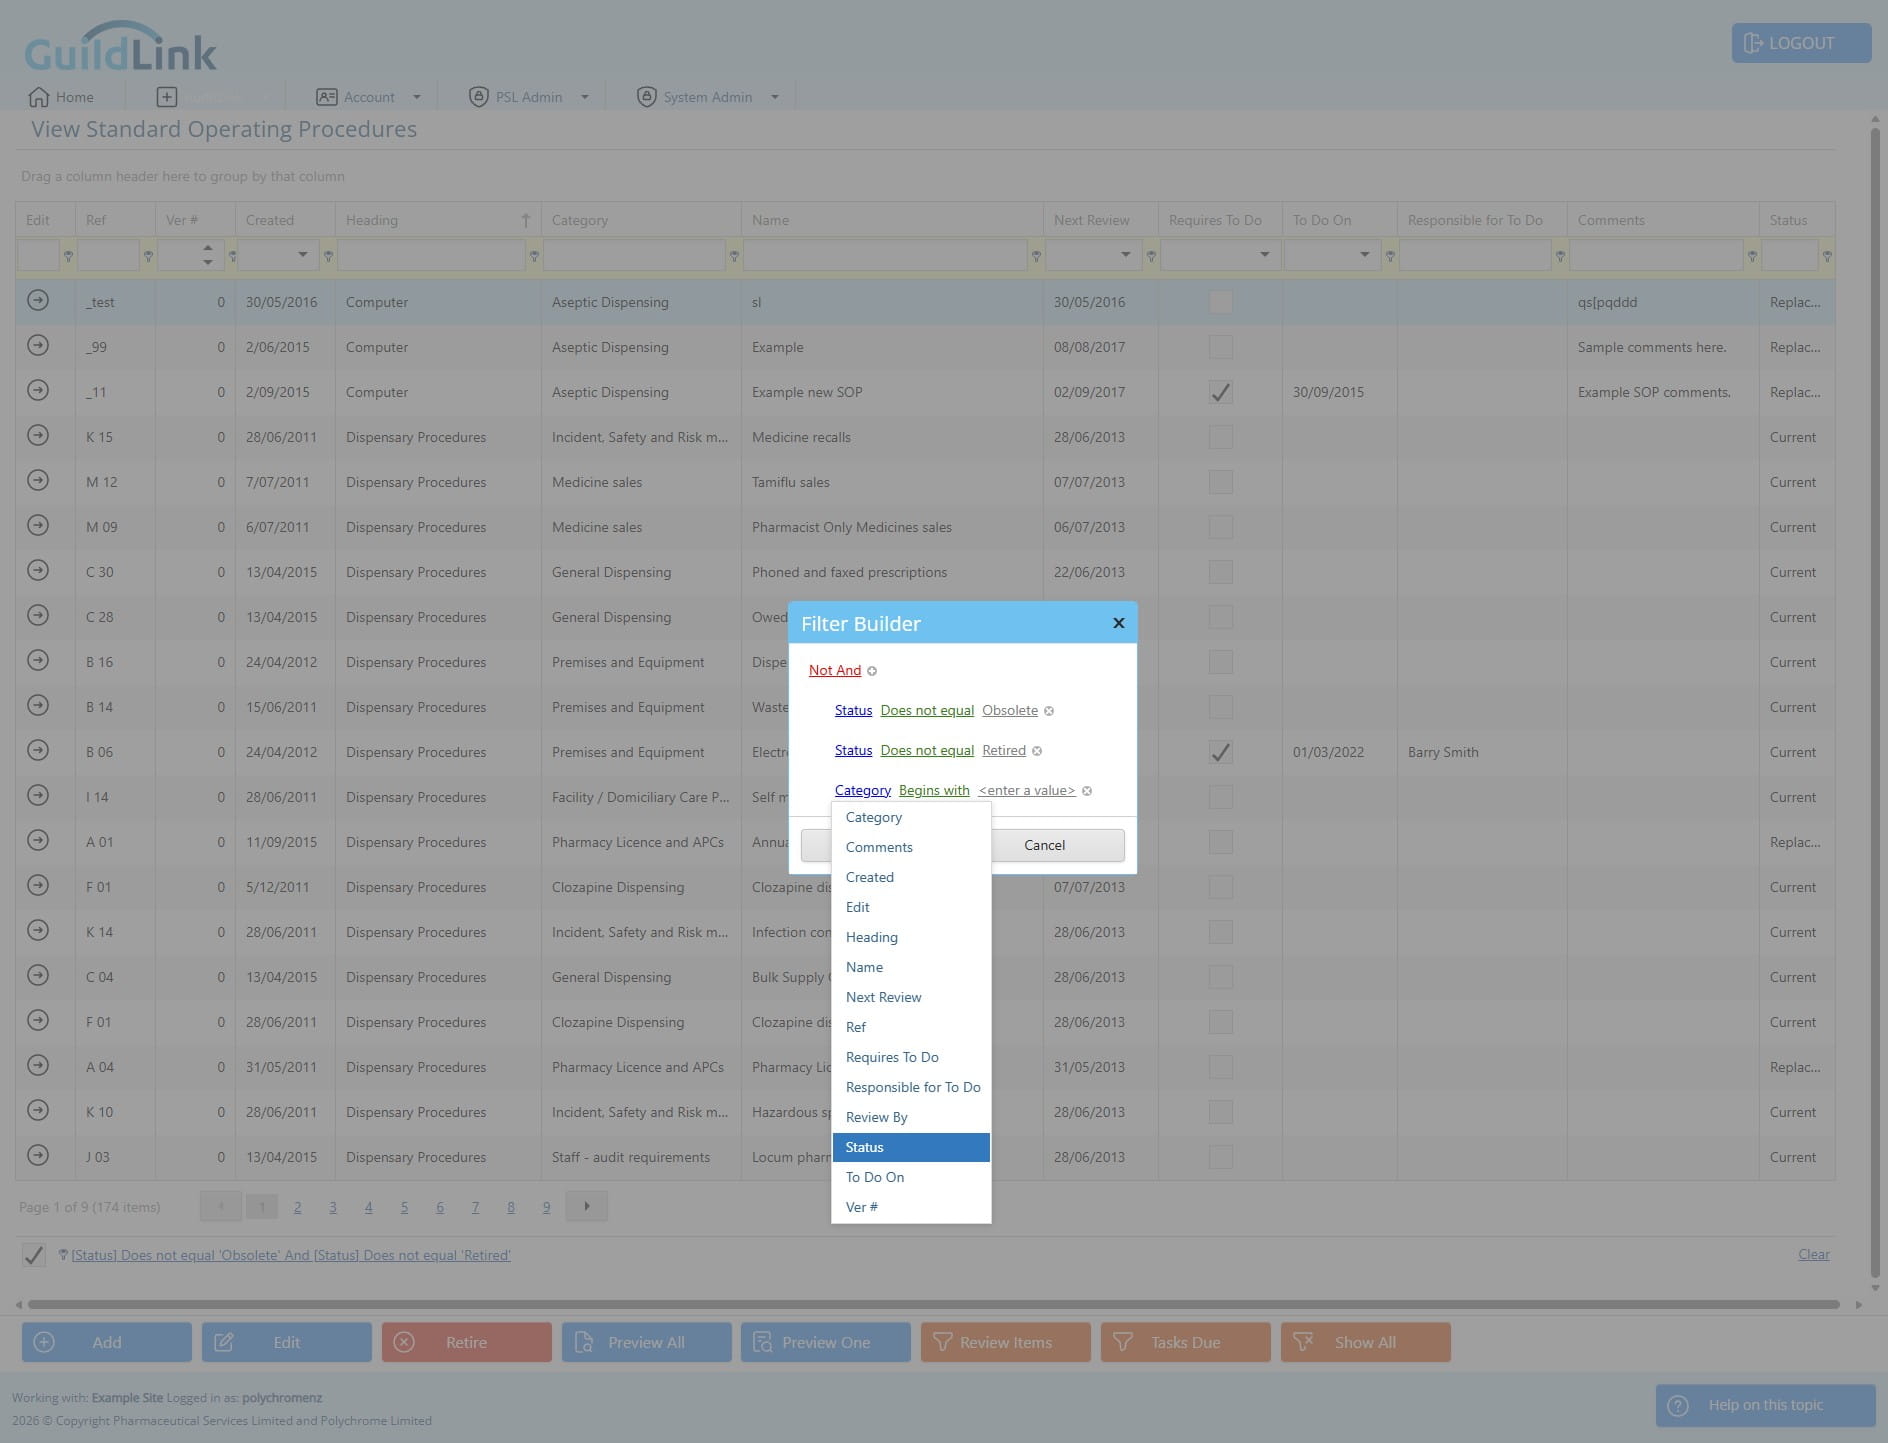Open edit arrow for the B 06 row

coord(38,750)
